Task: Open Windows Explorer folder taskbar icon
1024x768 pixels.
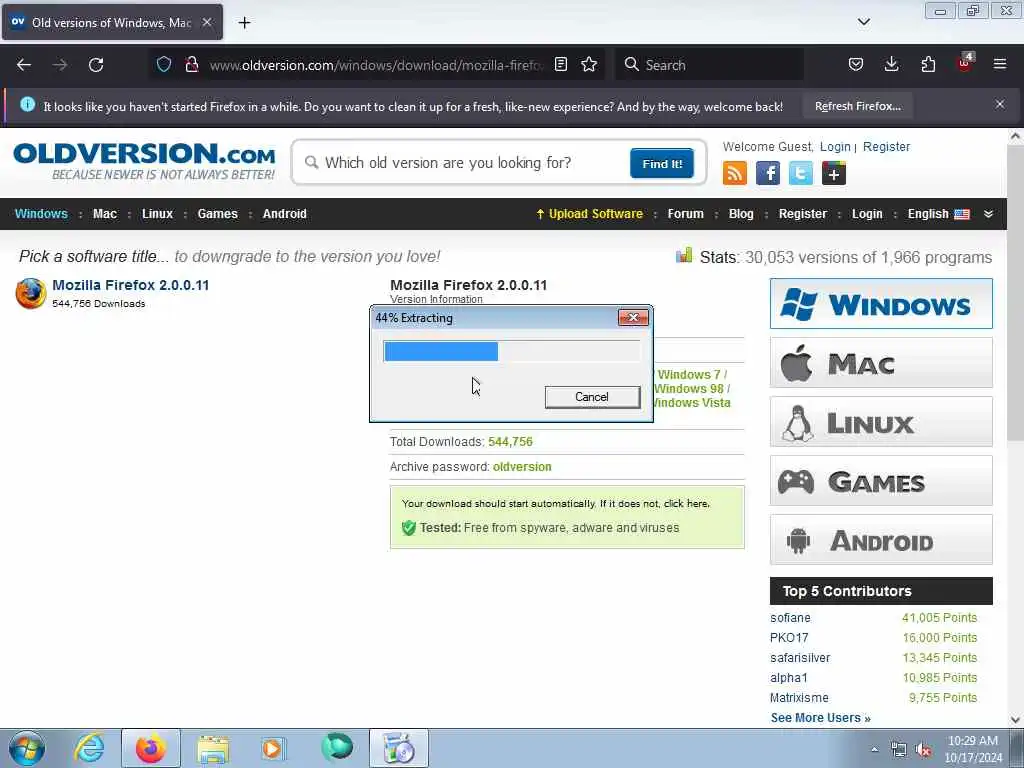Action: pyautogui.click(x=213, y=748)
